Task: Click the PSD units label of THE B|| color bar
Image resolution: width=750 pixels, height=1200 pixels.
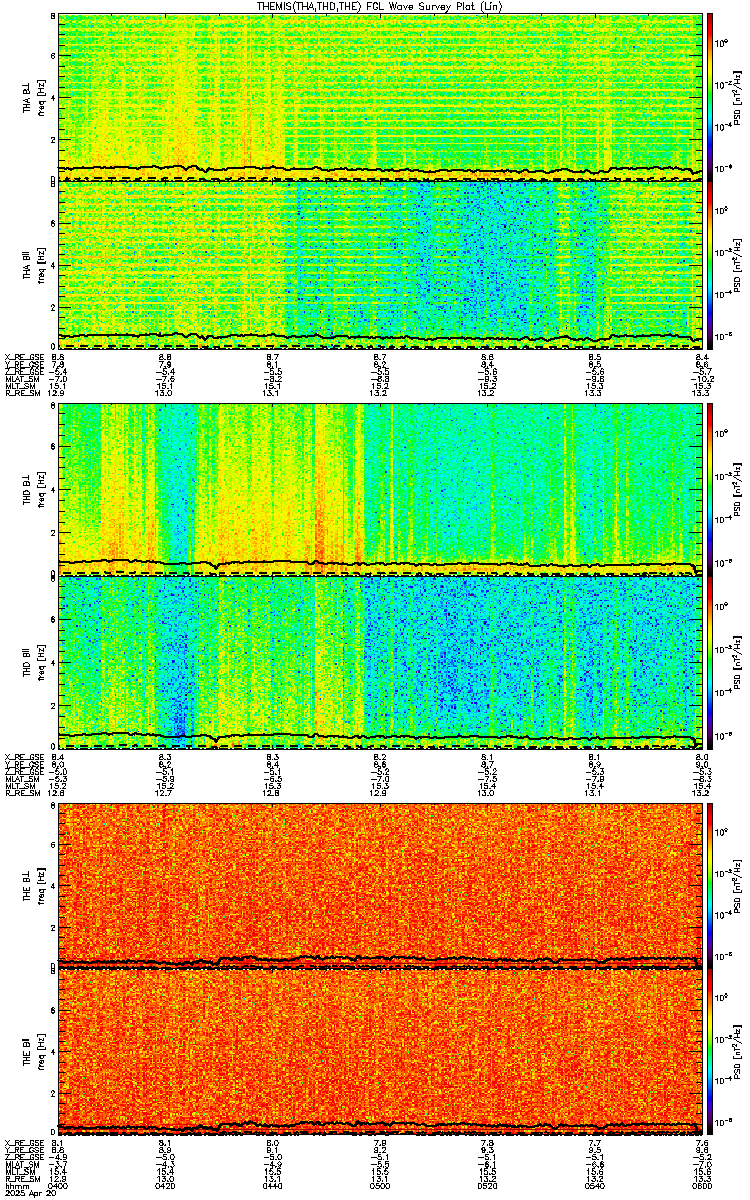Action: [738, 1050]
